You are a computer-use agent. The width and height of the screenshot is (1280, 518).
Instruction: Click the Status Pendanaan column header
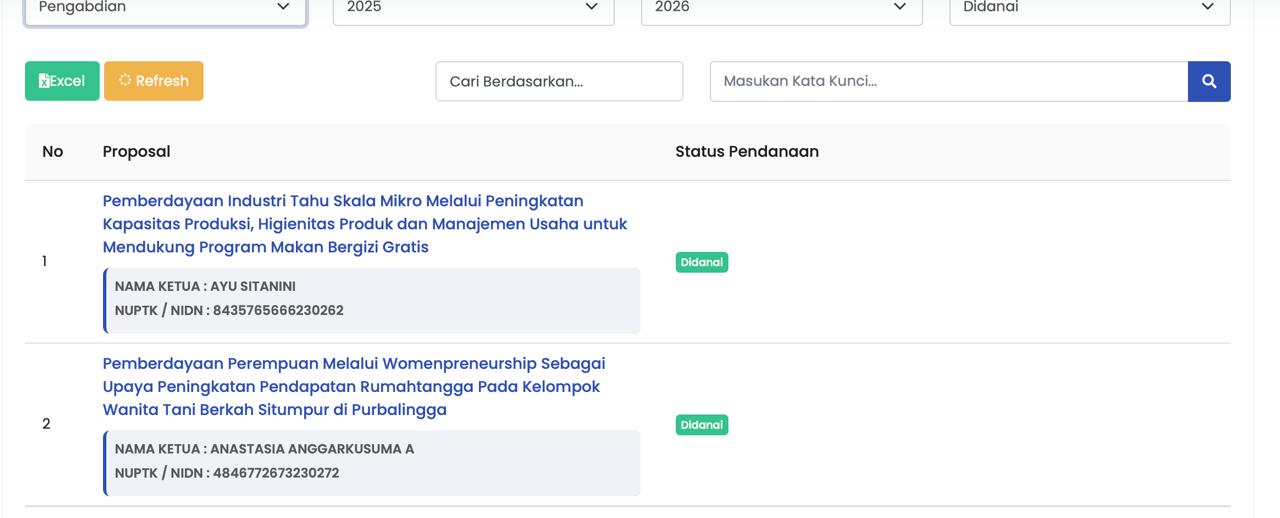746,151
